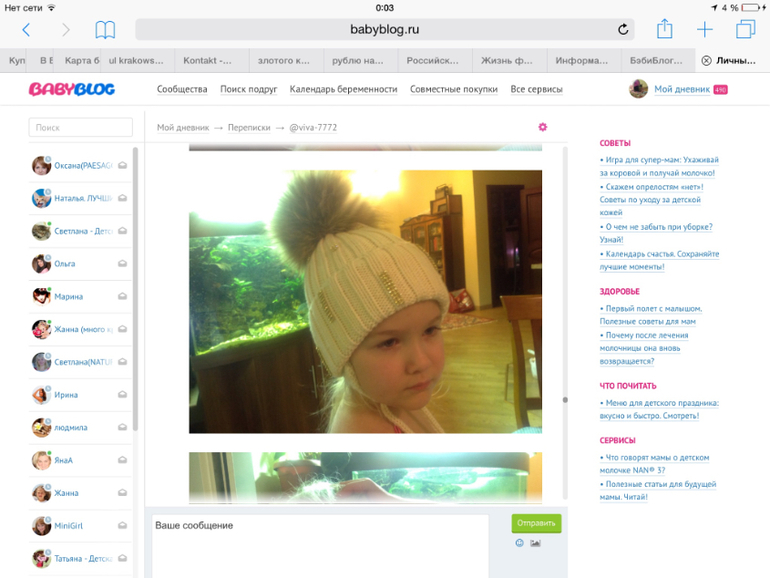
Task: Open the Переписки breadcrumb link
Action: (249, 128)
